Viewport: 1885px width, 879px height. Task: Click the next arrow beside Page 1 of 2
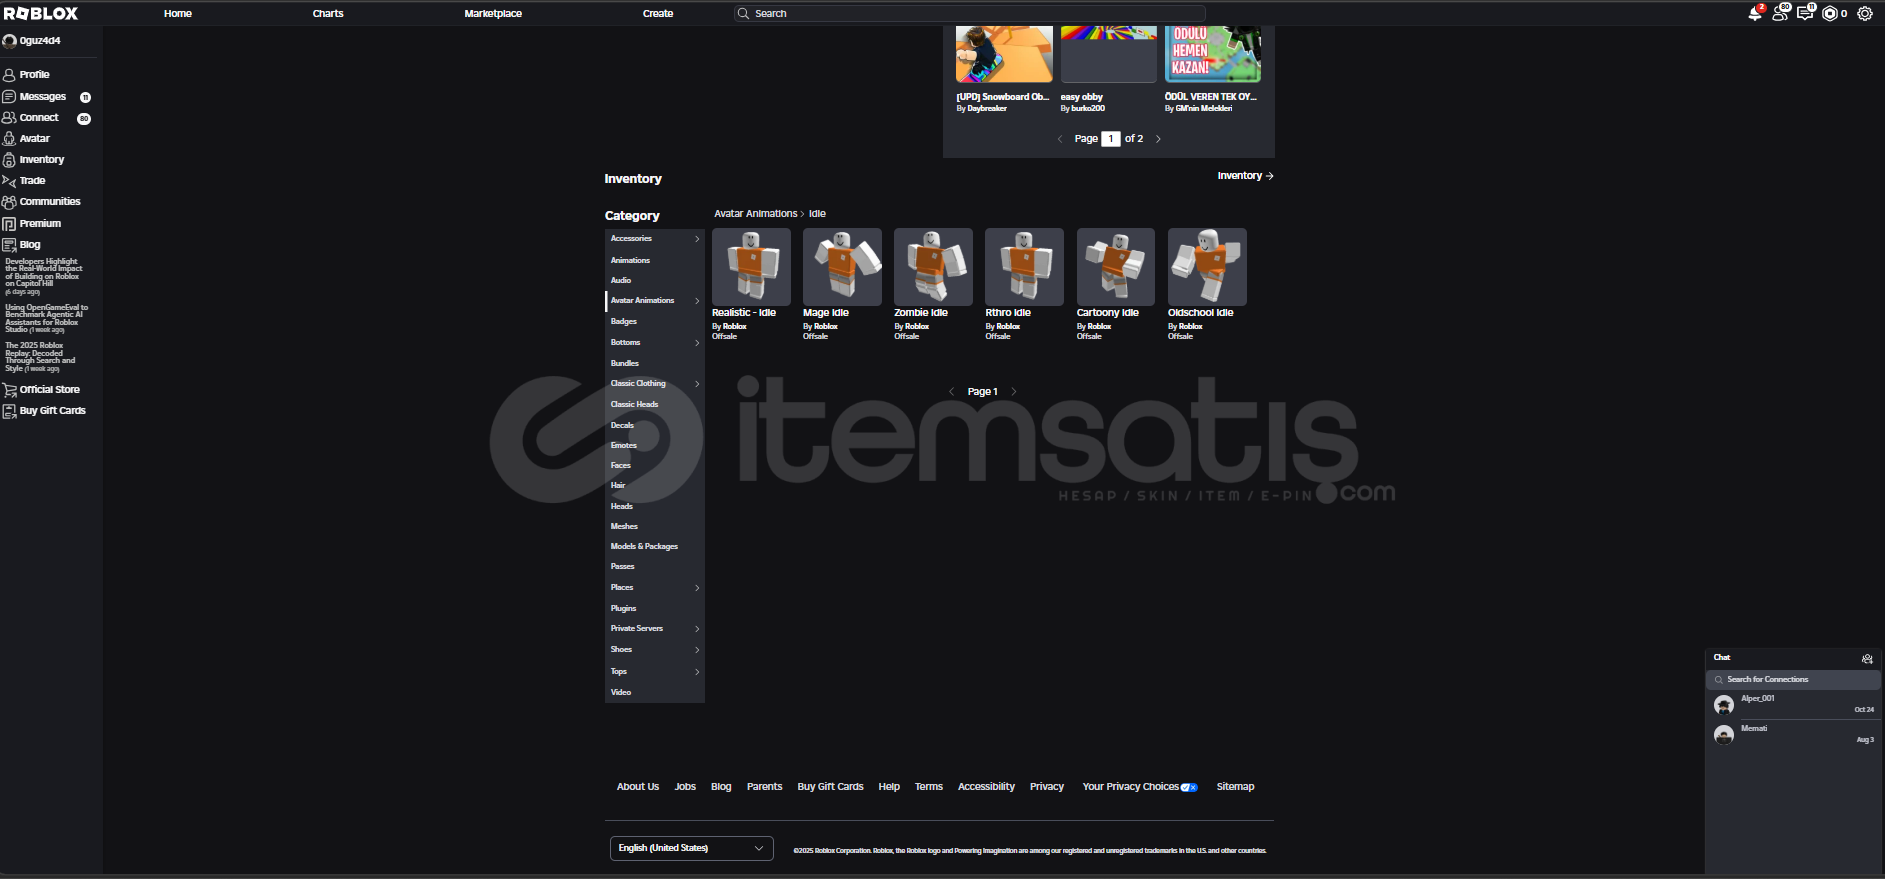pyautogui.click(x=1158, y=139)
